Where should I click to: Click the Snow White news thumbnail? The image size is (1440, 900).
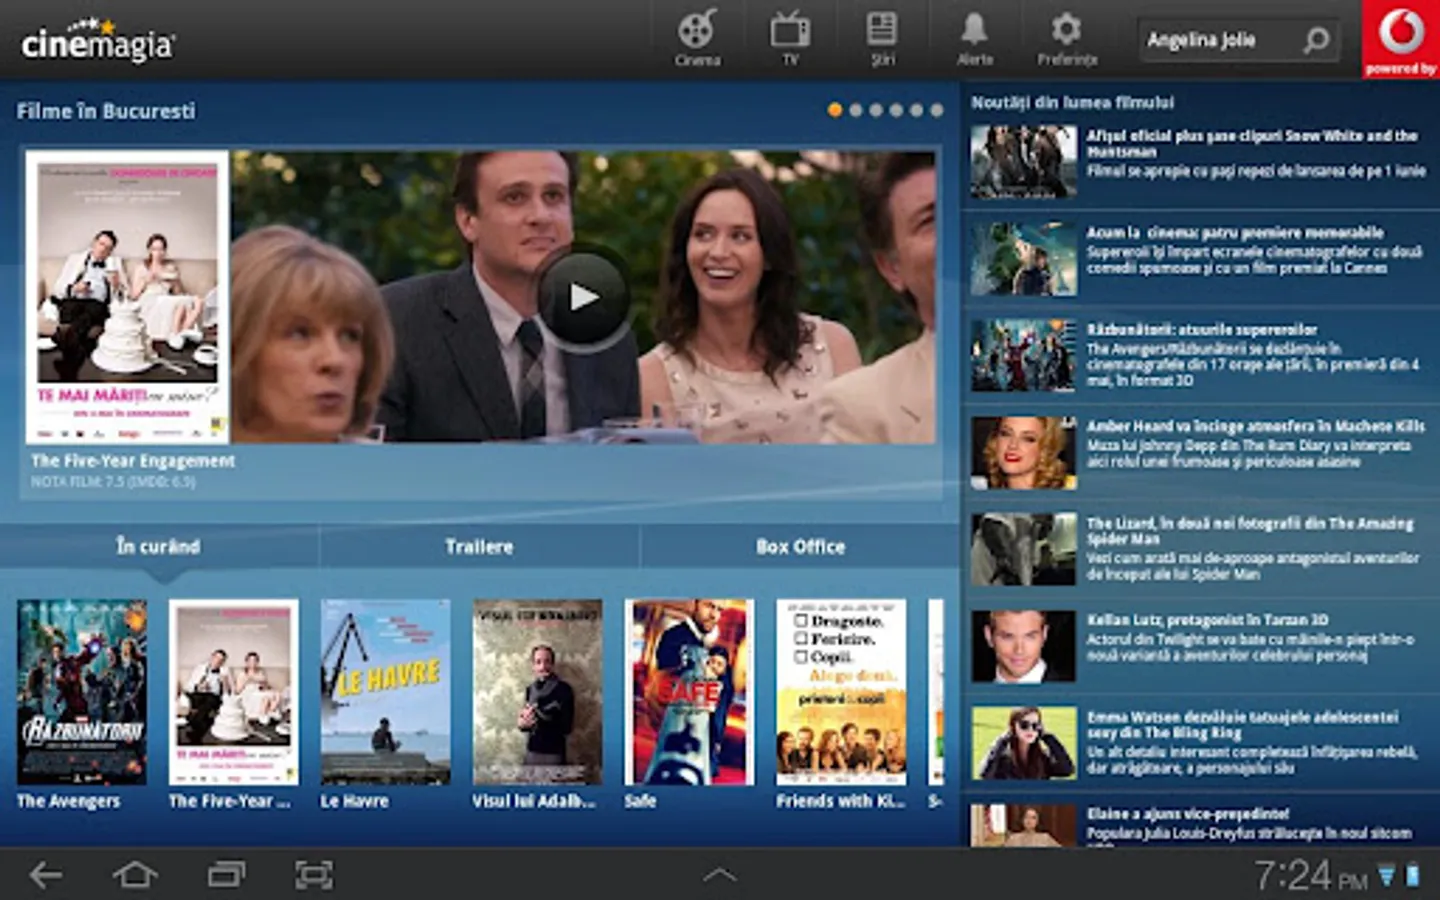pyautogui.click(x=1024, y=162)
